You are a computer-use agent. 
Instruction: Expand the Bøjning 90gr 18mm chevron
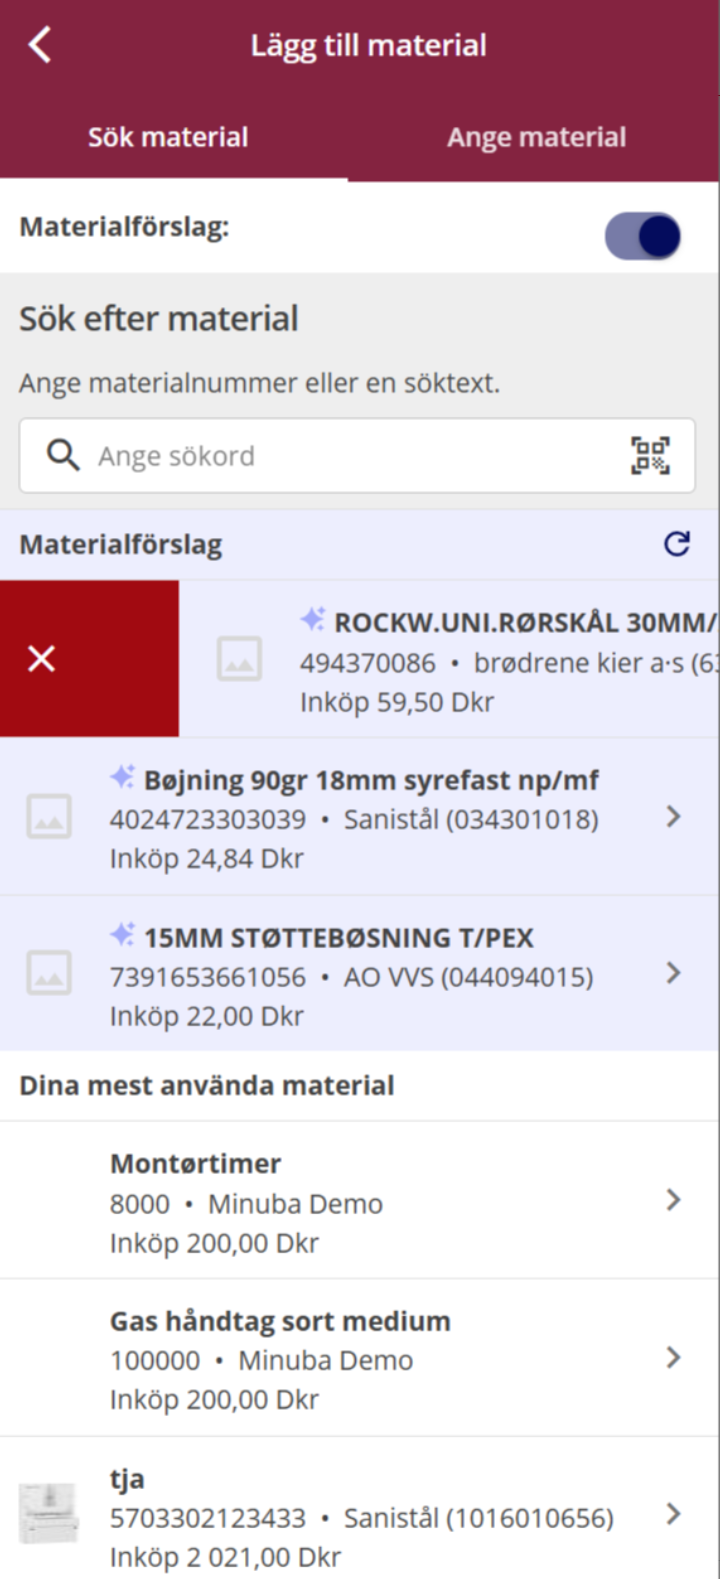(x=674, y=817)
